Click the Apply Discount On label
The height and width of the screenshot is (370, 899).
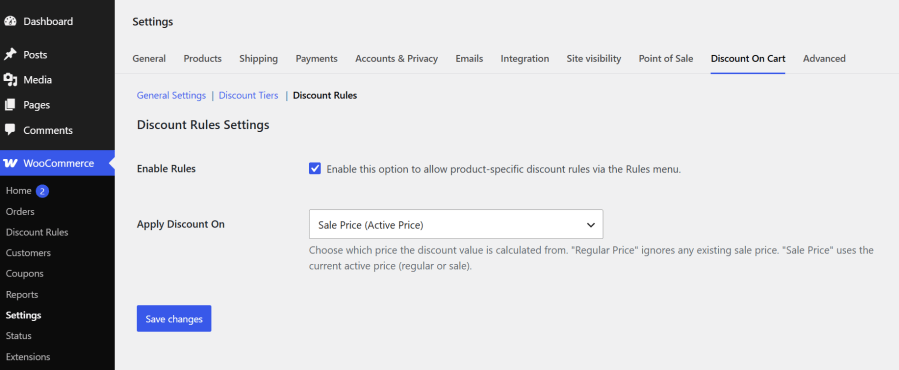coord(181,224)
